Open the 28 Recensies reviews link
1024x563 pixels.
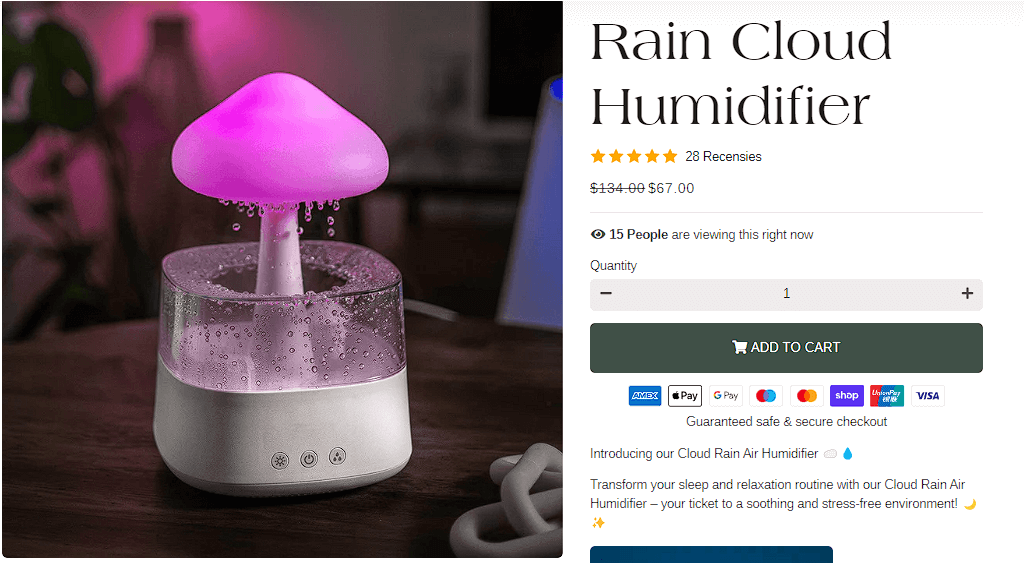point(723,157)
